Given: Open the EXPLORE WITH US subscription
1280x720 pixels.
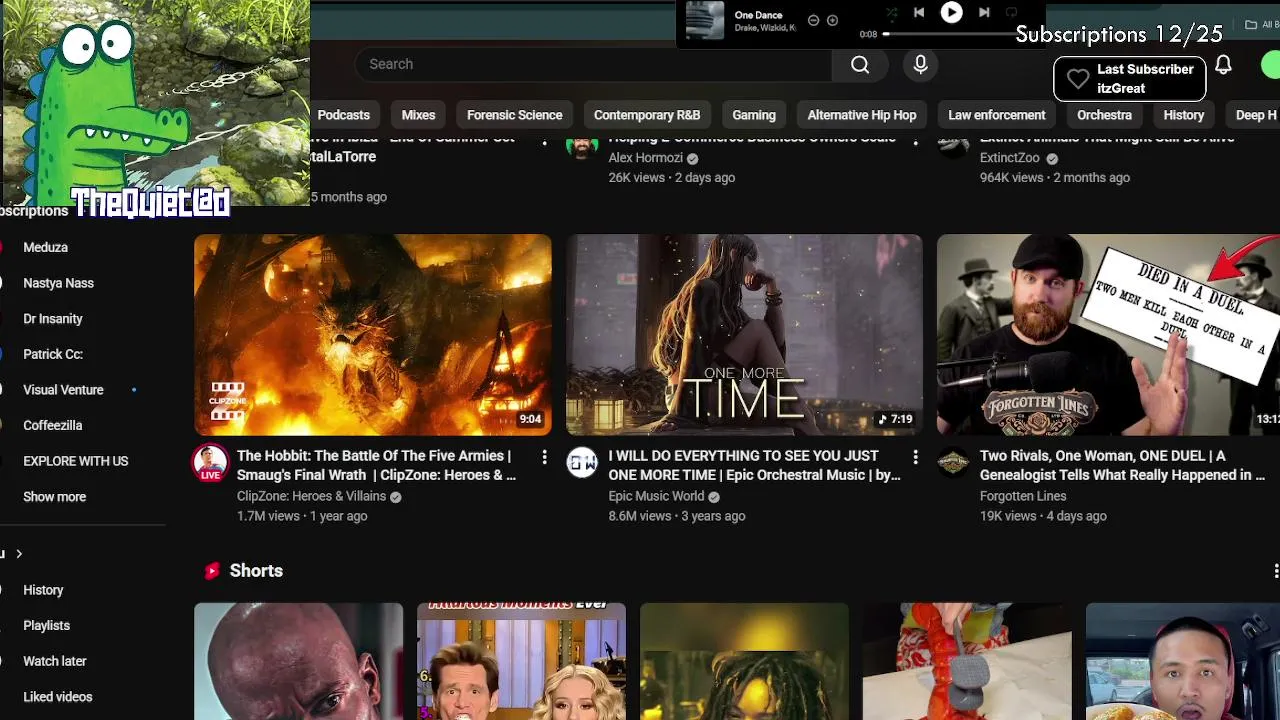Looking at the screenshot, I should 76,461.
